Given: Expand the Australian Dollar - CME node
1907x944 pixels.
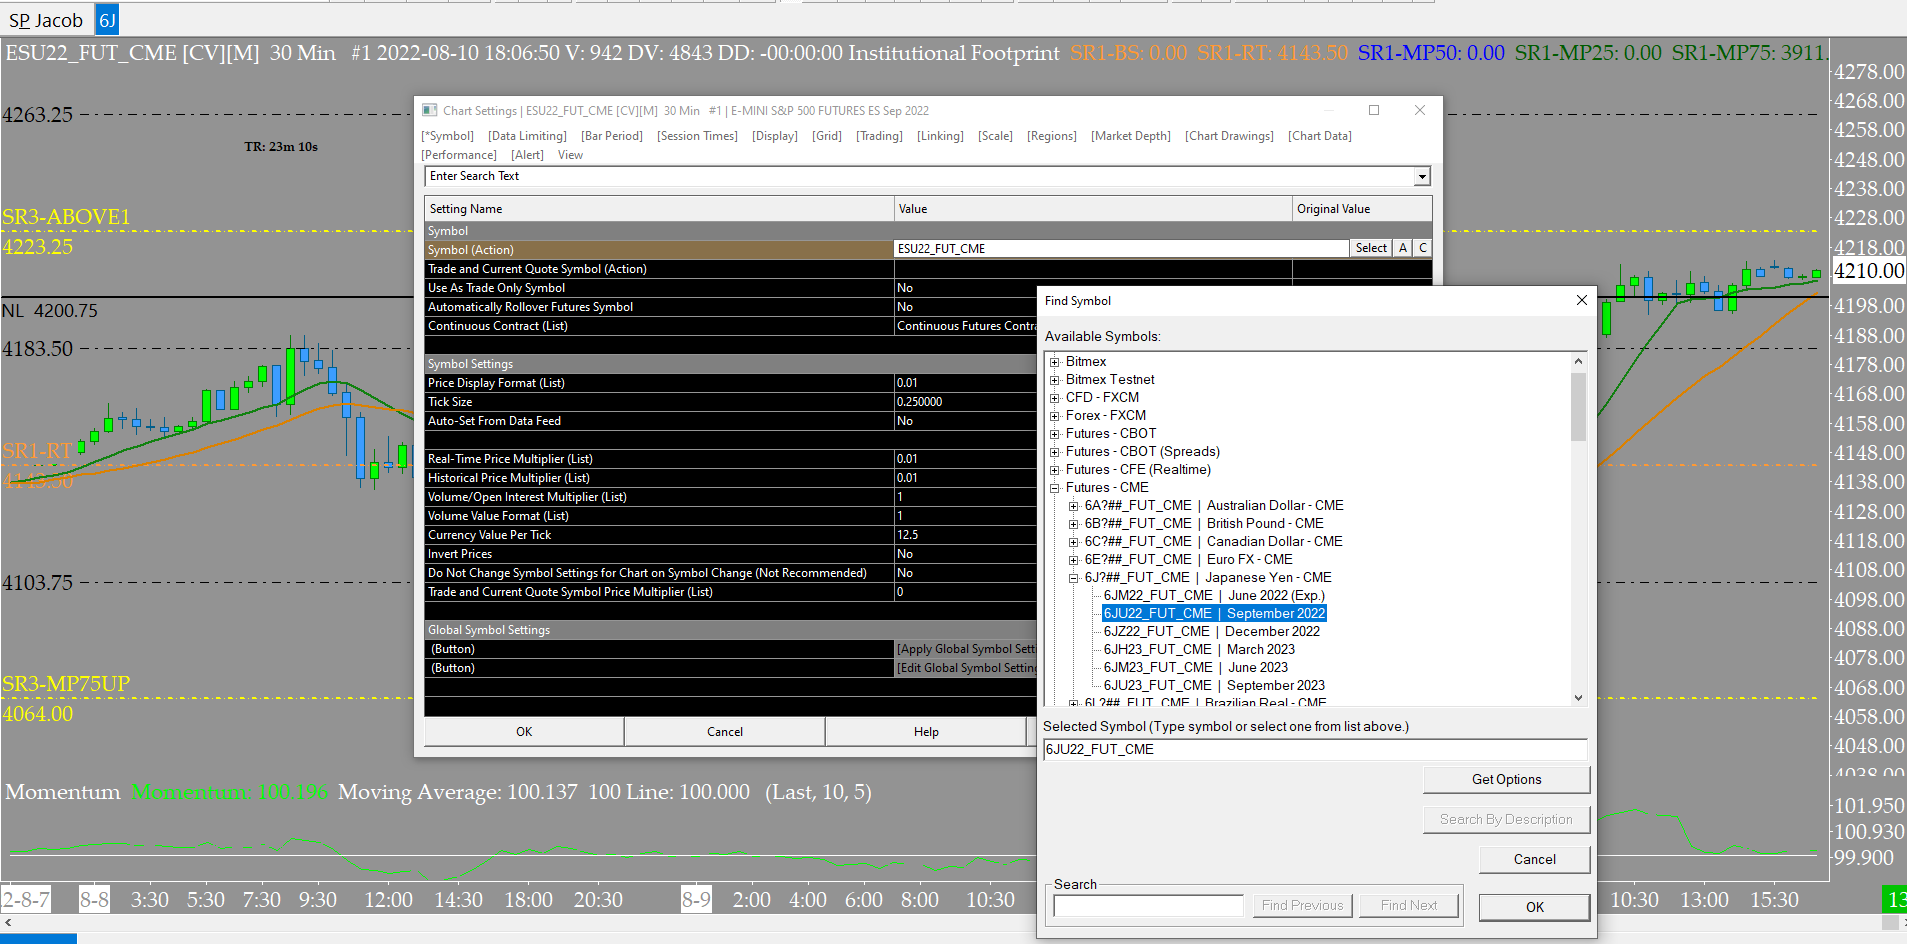Looking at the screenshot, I should 1073,506.
